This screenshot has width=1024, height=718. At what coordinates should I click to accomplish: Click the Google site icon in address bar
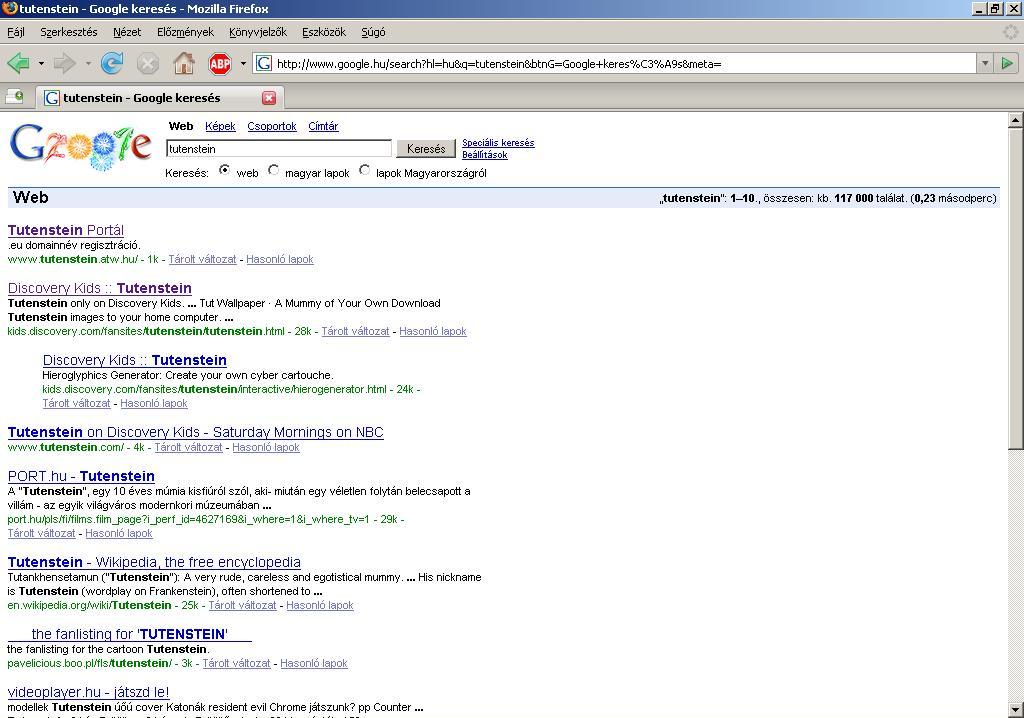(x=264, y=63)
